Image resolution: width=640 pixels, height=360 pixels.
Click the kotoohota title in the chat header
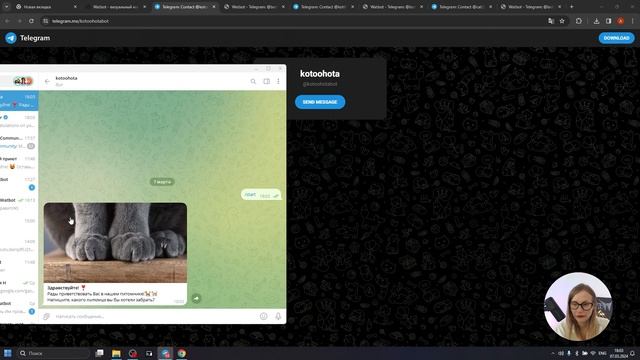point(66,78)
